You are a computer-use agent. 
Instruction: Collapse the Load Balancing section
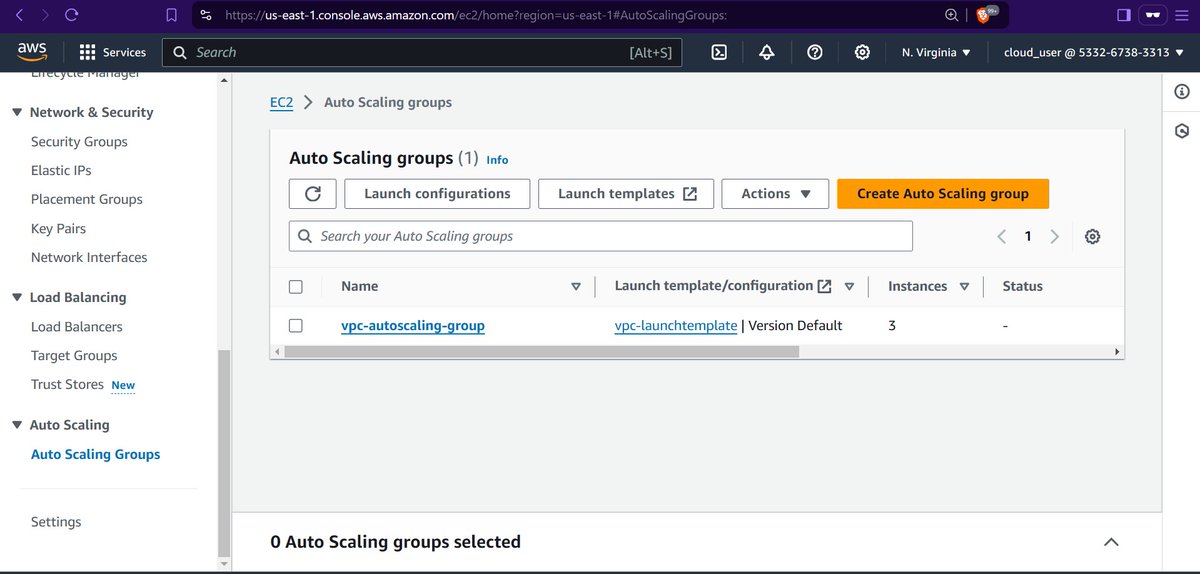click(17, 298)
